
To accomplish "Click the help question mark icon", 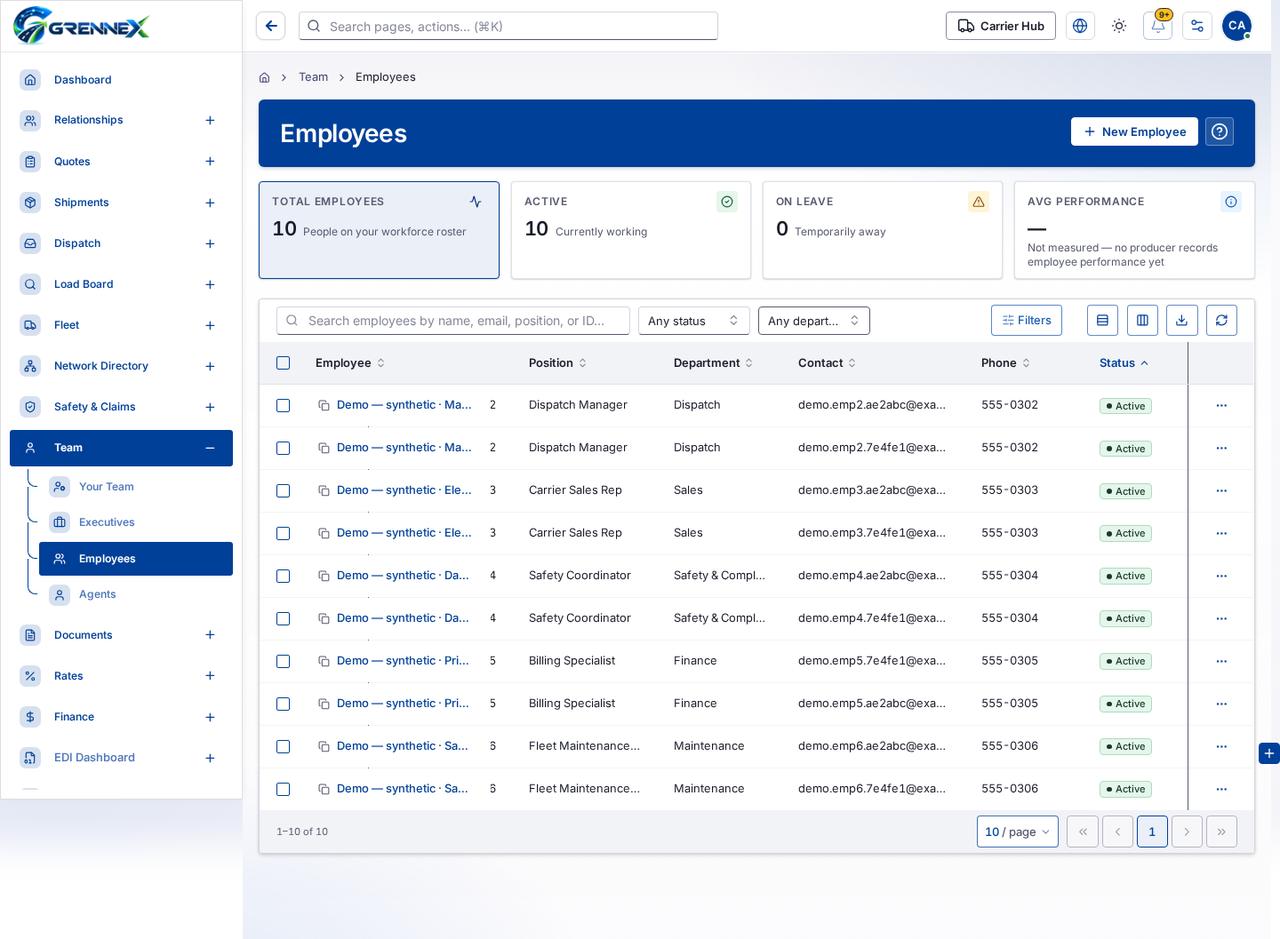I will coord(1219,132).
